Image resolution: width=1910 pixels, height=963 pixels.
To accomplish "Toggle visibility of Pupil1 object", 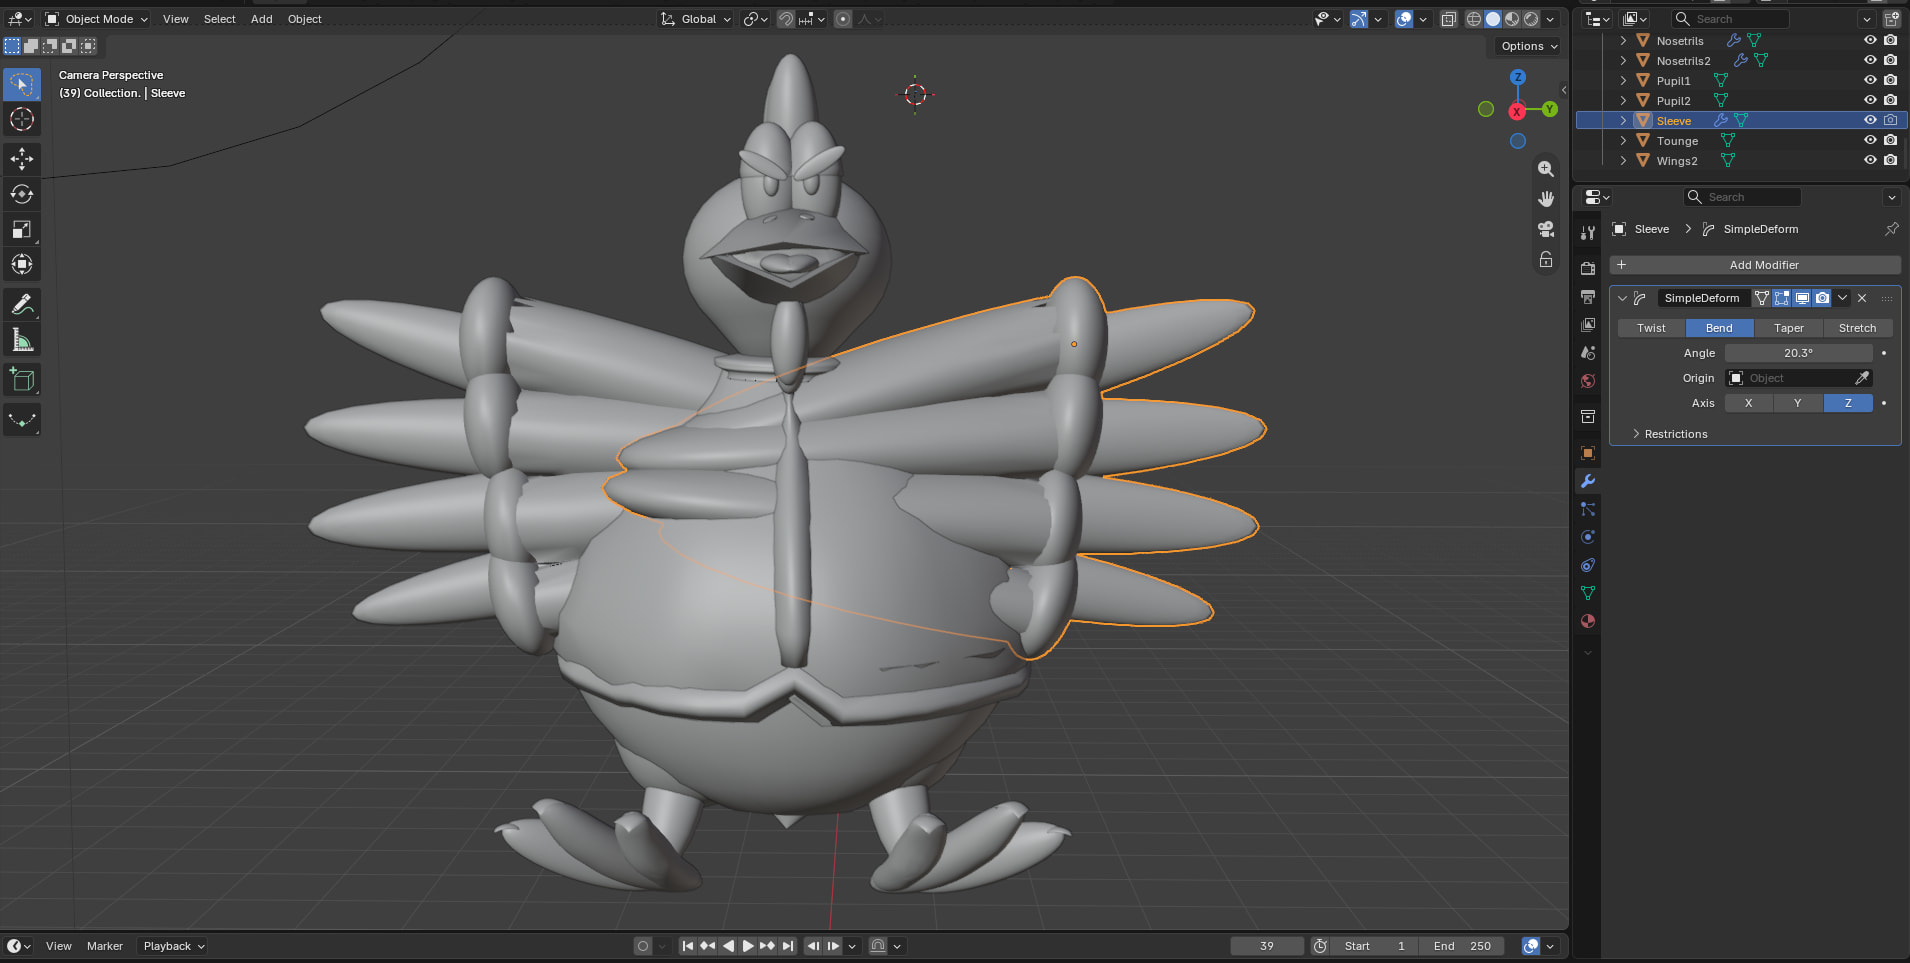I will pos(1870,80).
